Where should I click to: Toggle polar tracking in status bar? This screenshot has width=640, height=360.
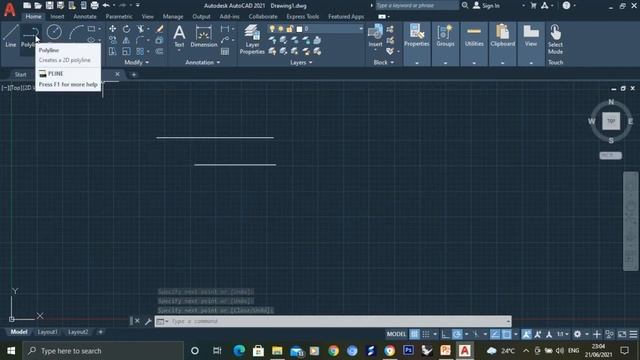coord(457,334)
